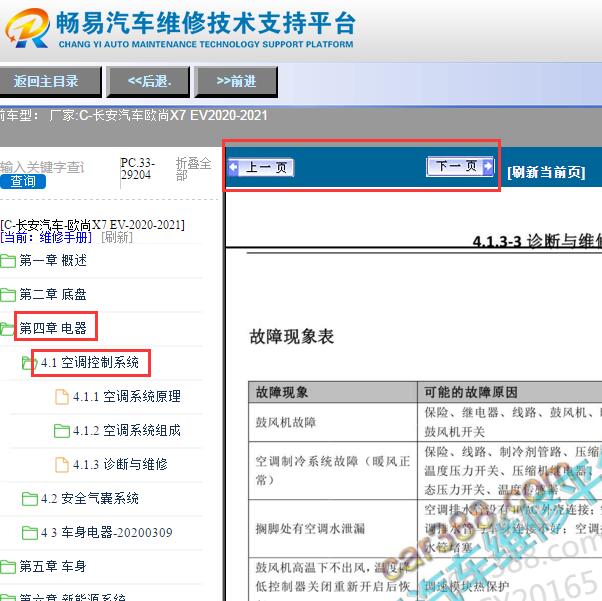
Task: Click the folder icon of 第二章 底盘
Action: point(8,295)
